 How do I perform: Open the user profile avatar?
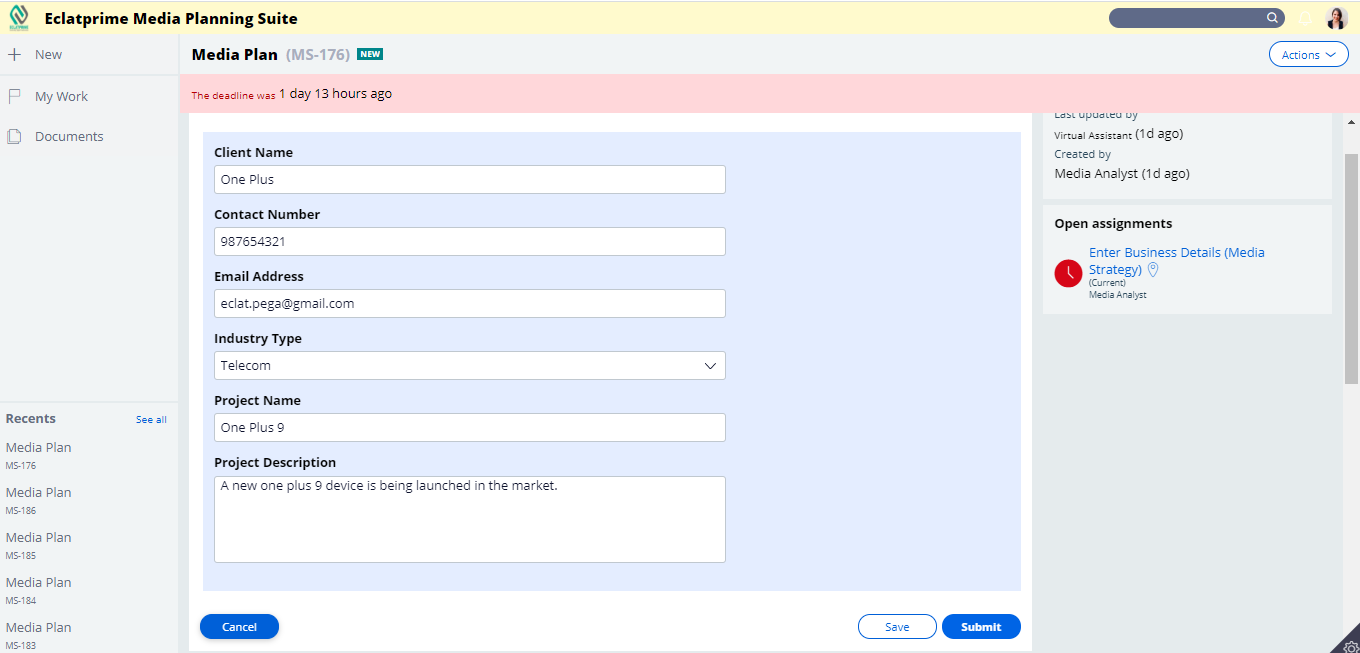tap(1337, 18)
